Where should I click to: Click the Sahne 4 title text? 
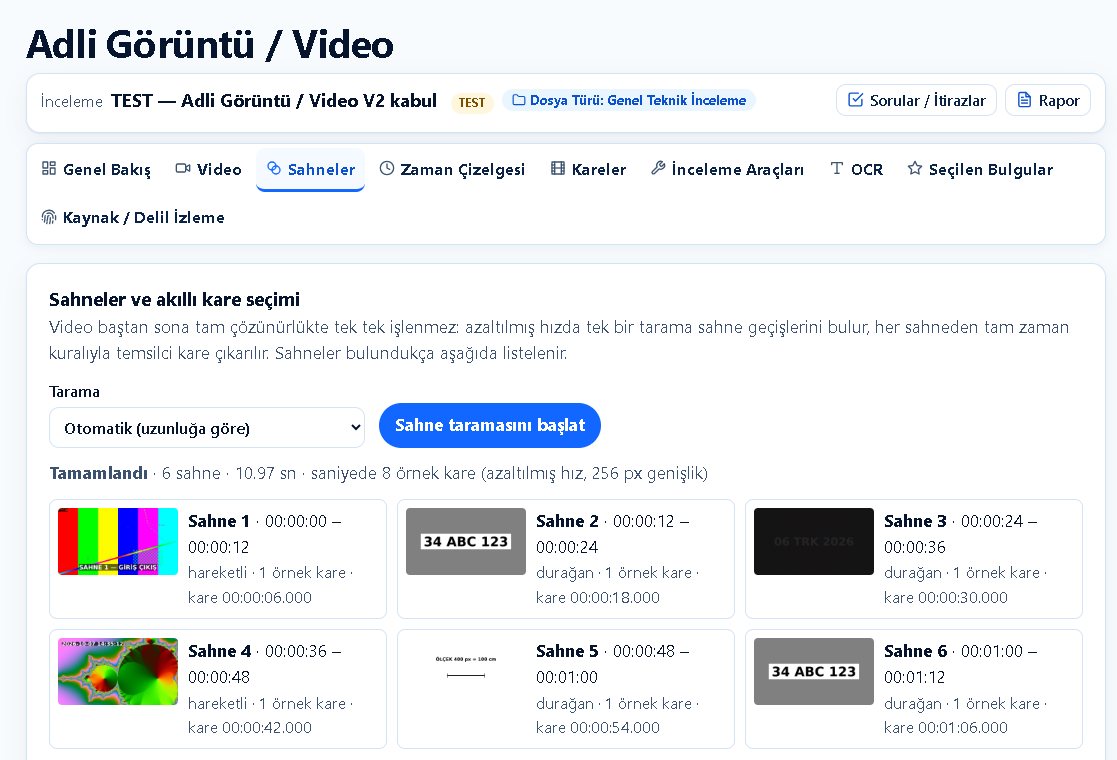click(x=219, y=651)
